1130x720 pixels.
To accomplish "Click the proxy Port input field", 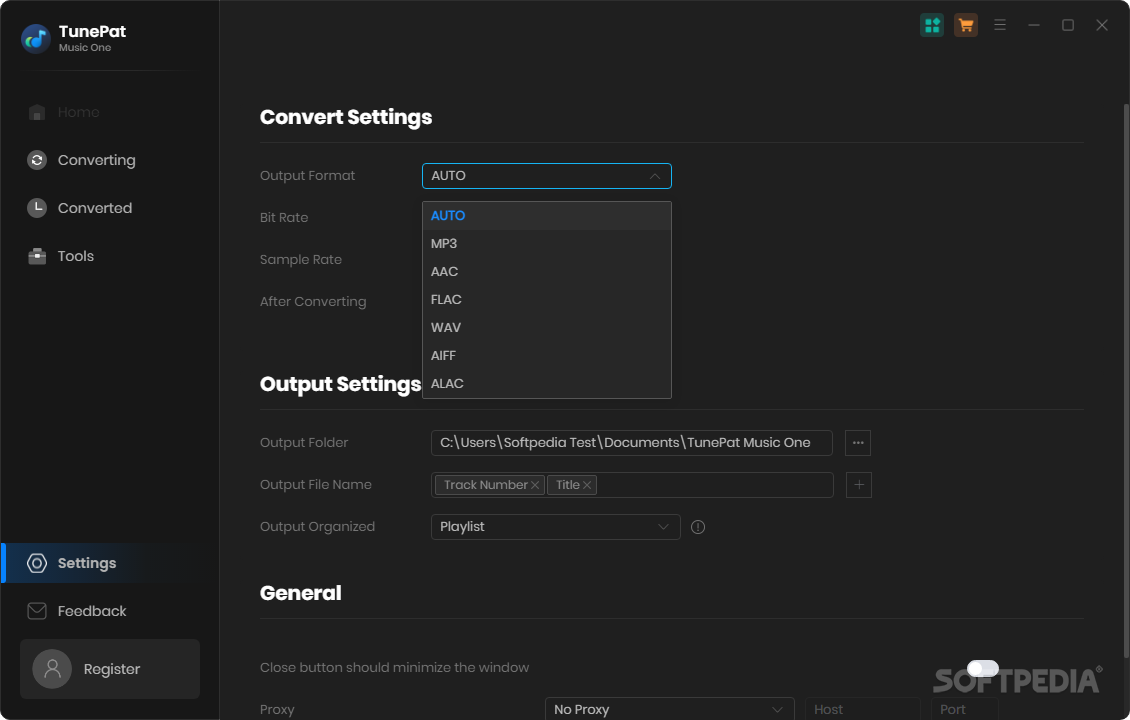I will tap(964, 709).
